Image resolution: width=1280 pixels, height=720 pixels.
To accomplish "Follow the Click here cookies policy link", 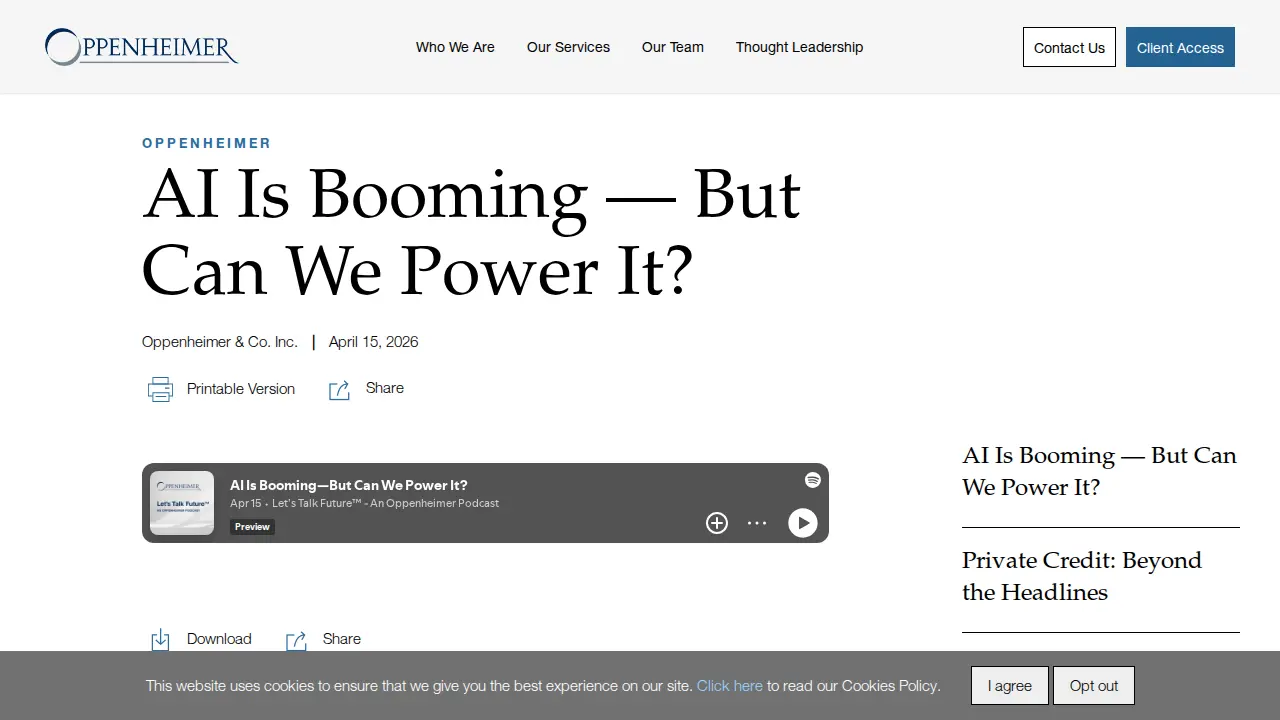I will click(x=730, y=686).
